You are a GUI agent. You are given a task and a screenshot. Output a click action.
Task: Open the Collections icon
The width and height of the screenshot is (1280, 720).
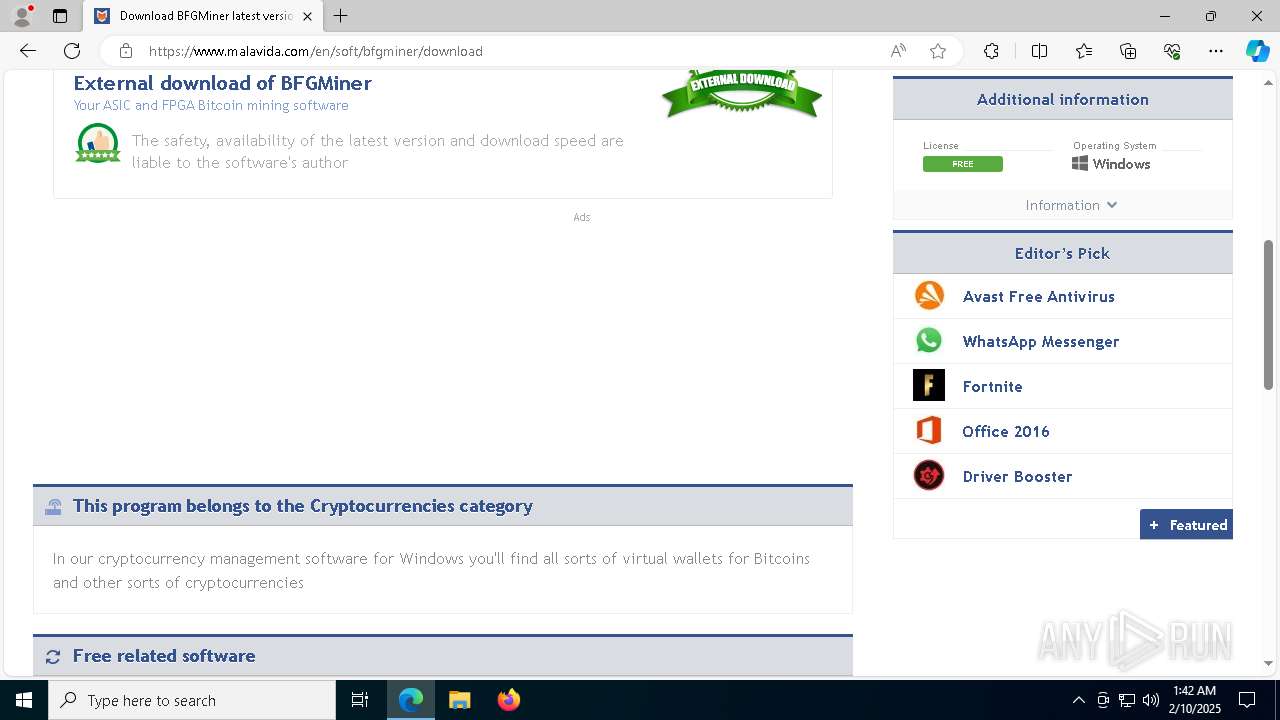[x=1128, y=51]
